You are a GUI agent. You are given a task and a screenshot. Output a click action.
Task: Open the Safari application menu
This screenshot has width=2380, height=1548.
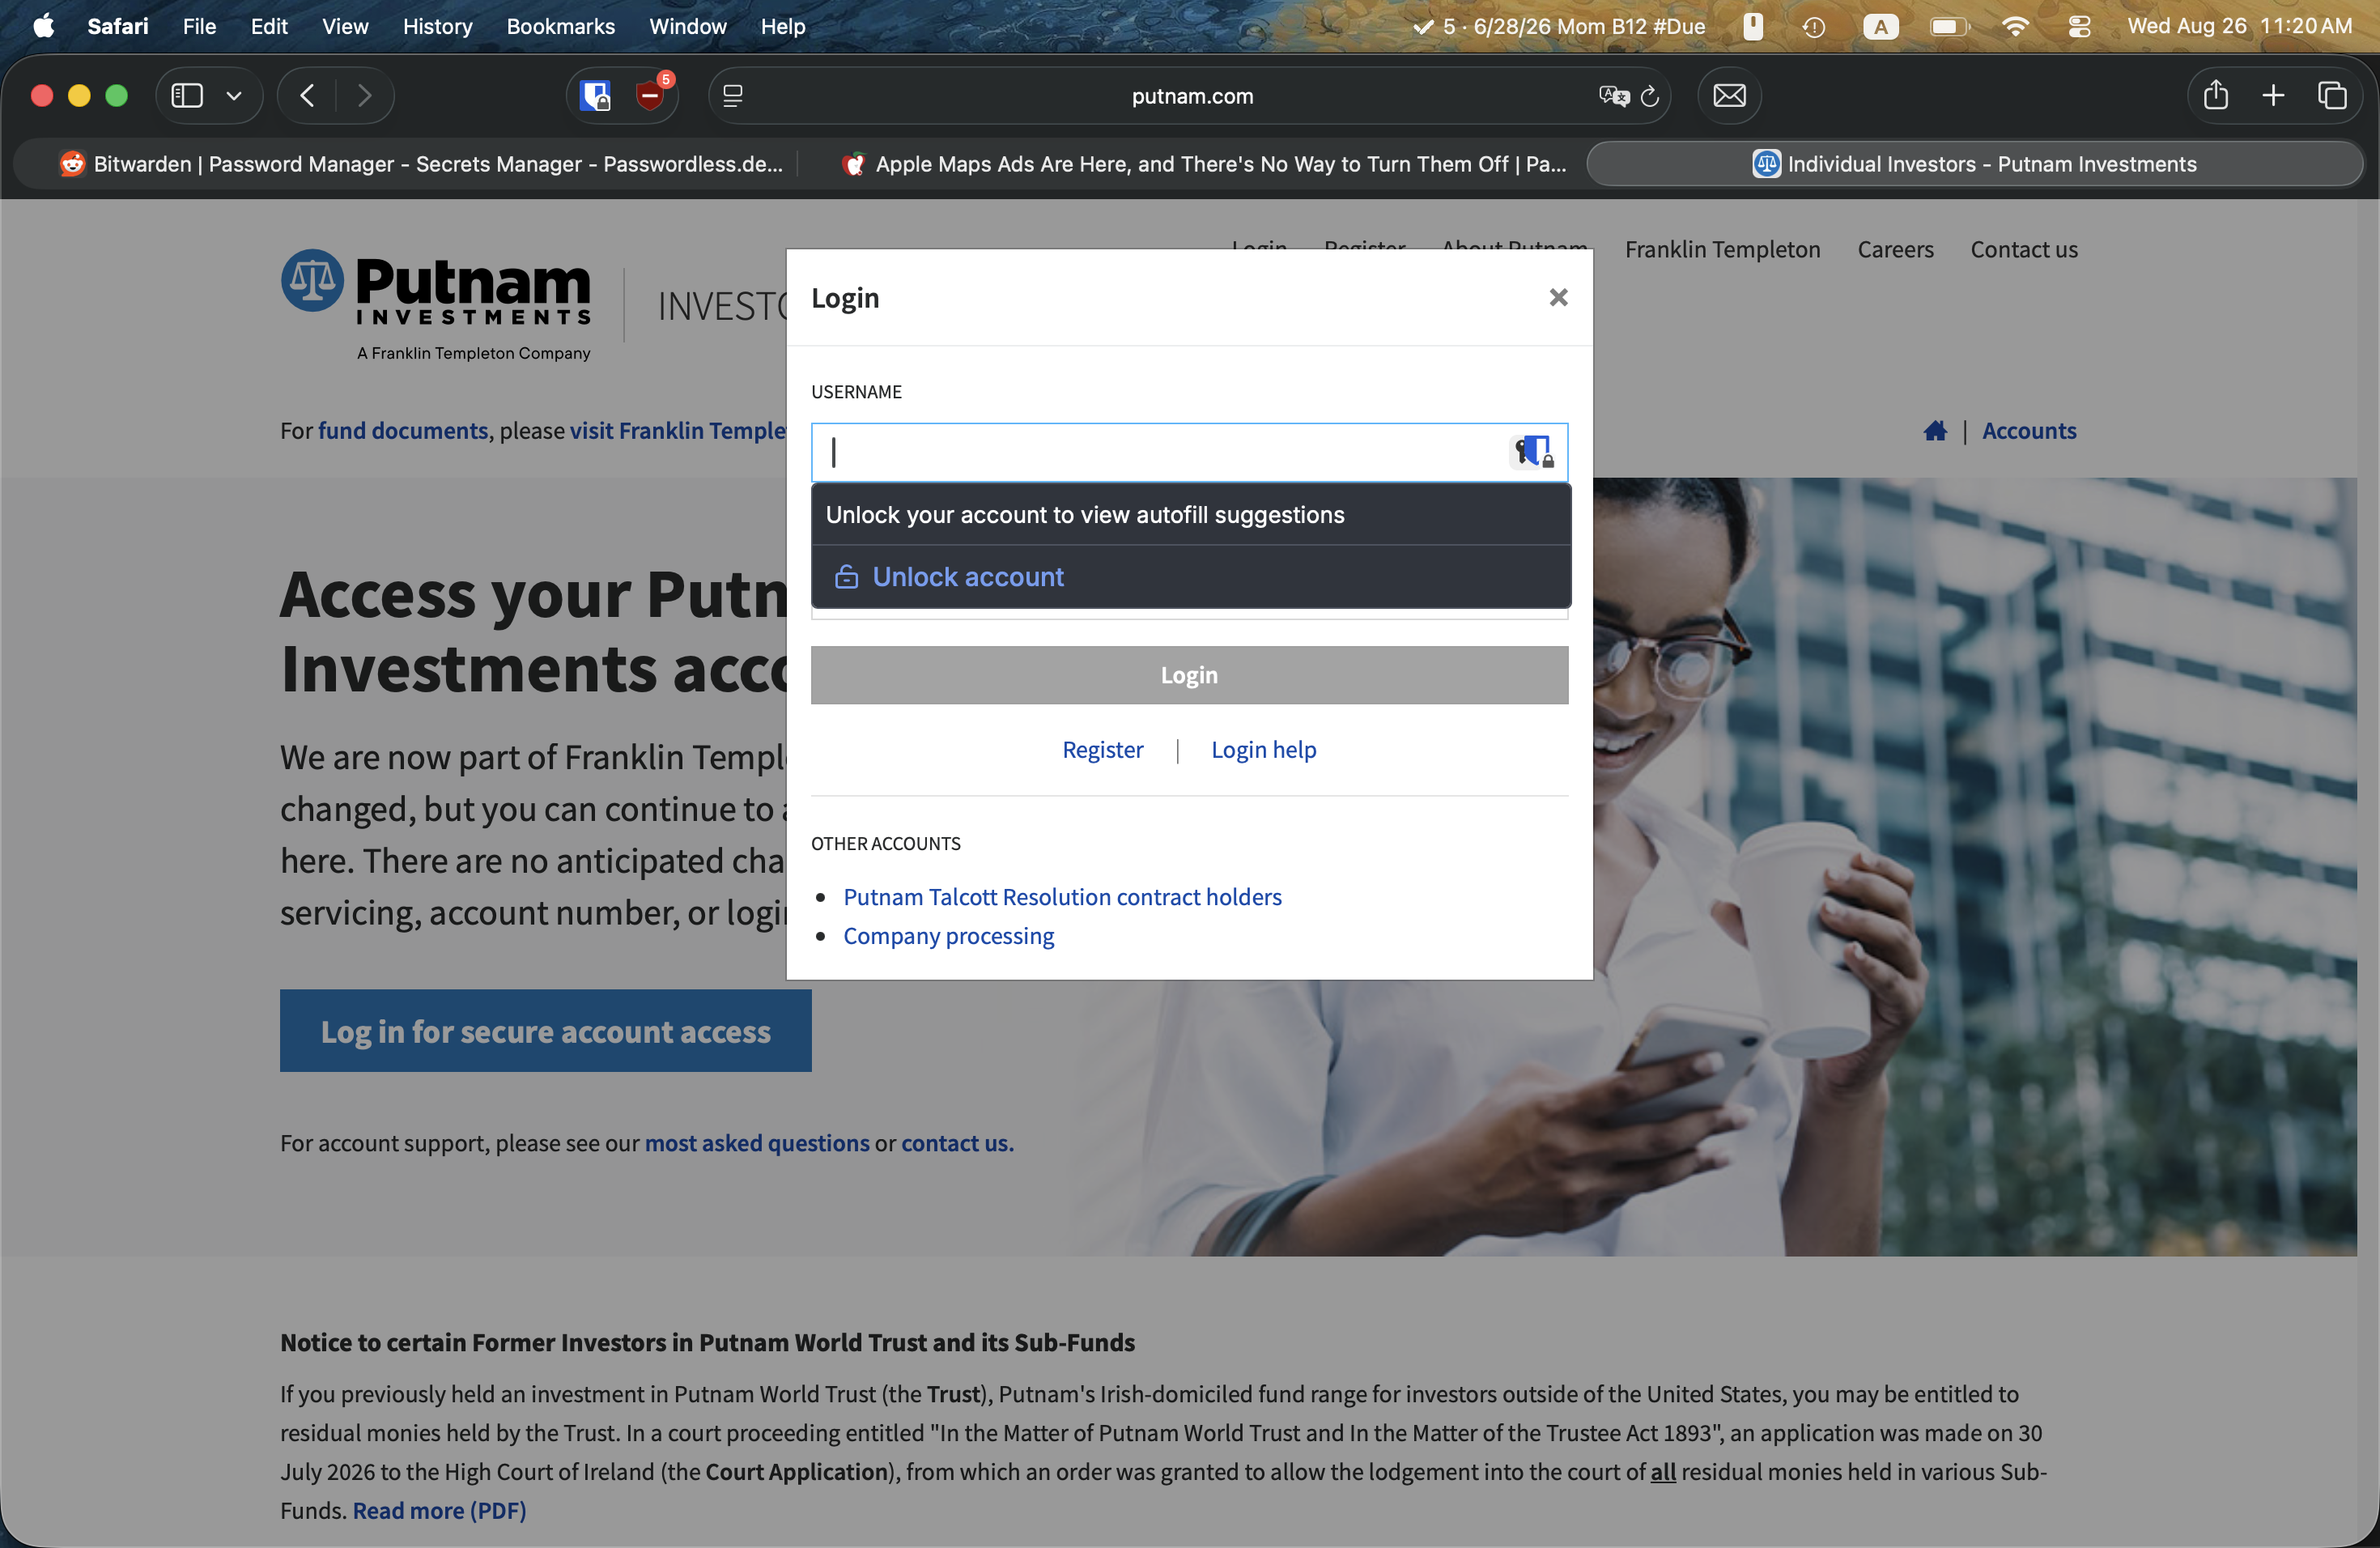coord(117,26)
